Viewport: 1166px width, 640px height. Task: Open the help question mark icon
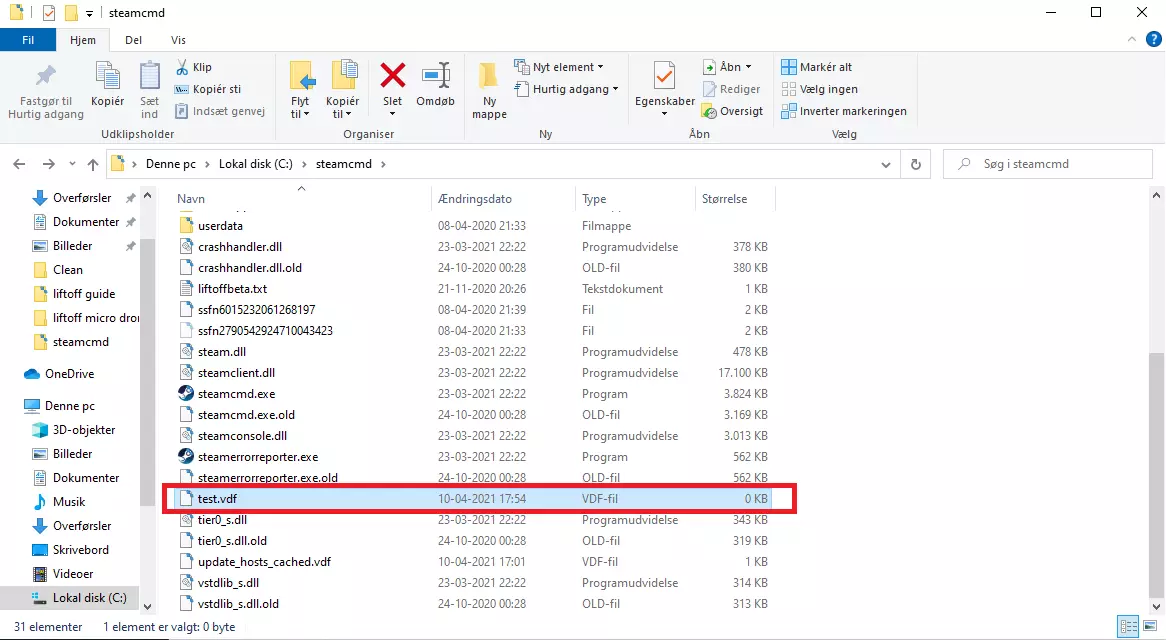(1153, 40)
